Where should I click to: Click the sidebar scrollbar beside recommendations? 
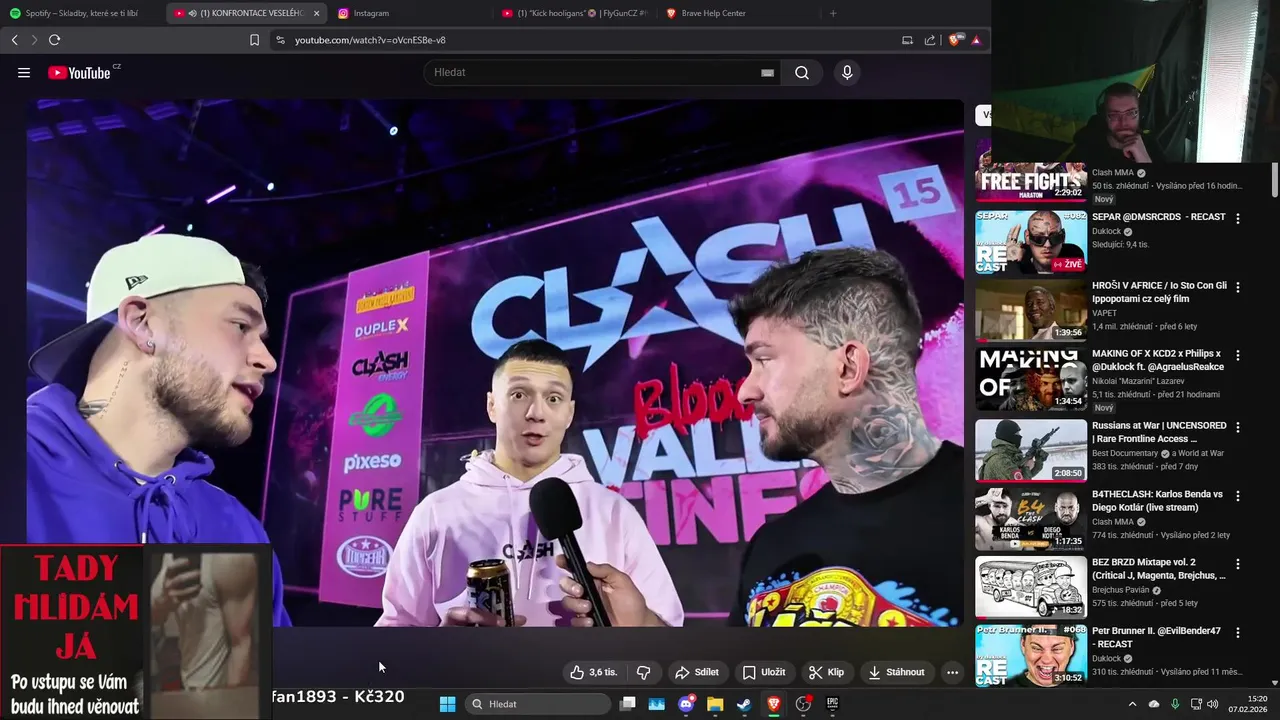pos(1275,180)
